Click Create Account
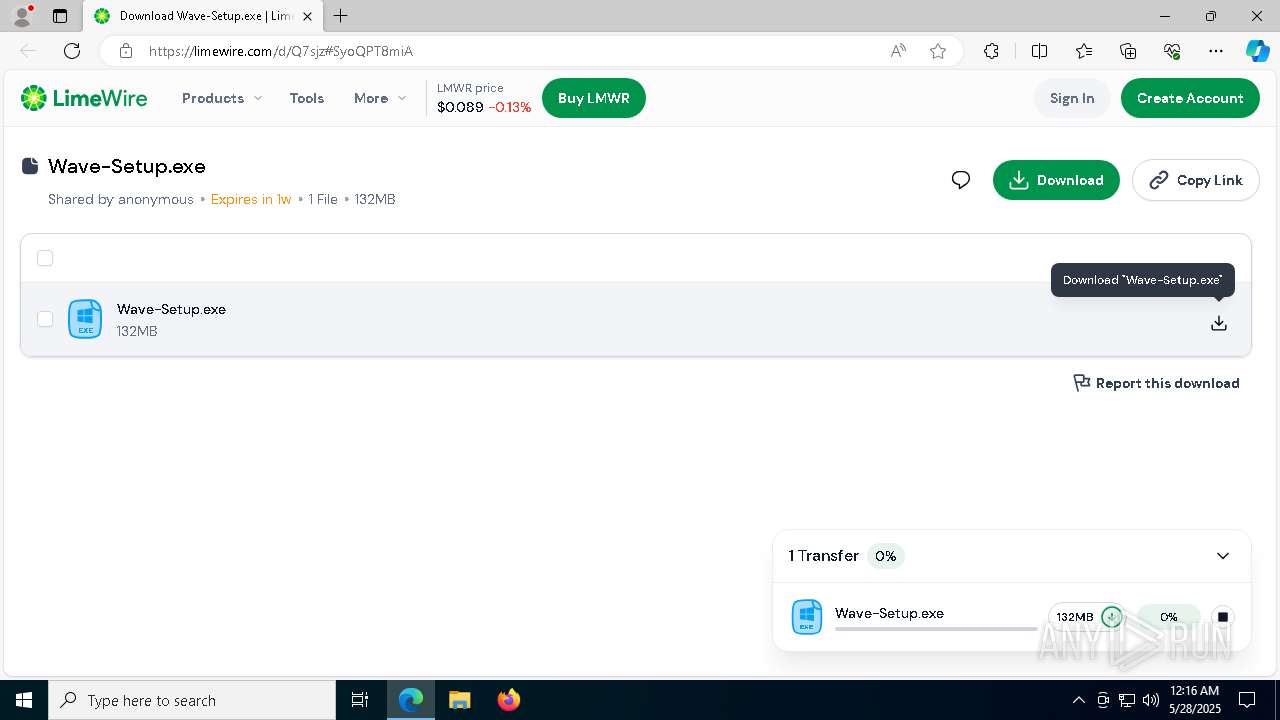 tap(1190, 98)
